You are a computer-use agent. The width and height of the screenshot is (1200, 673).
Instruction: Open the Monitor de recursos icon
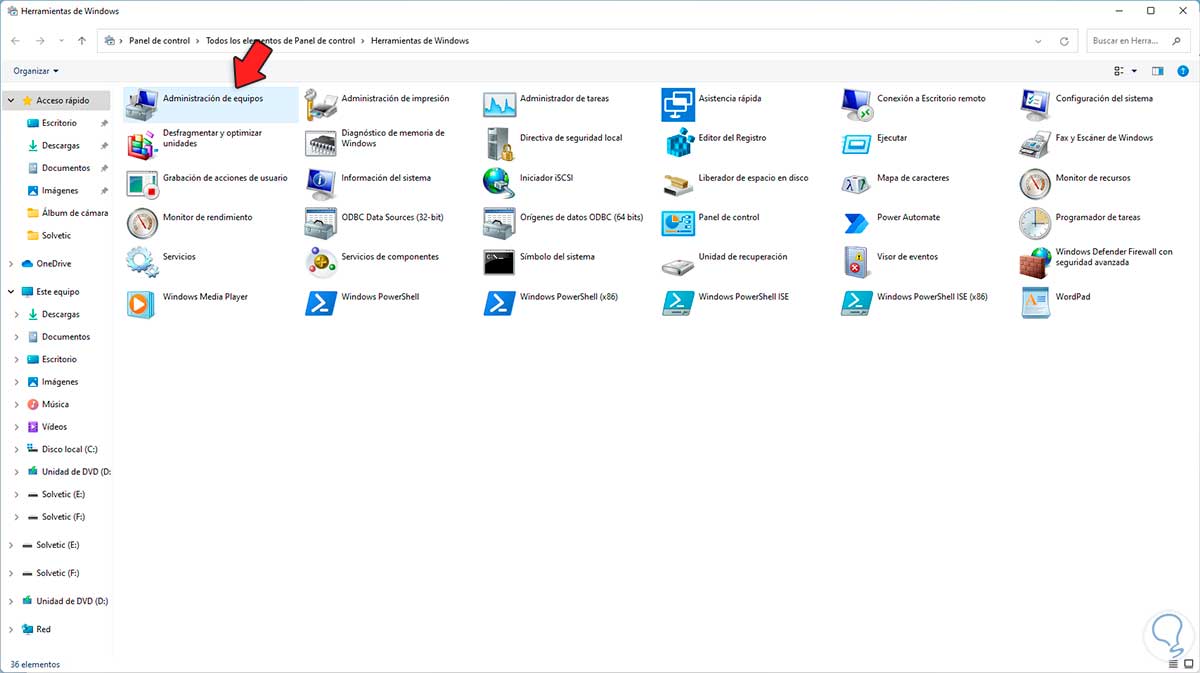(1035, 183)
